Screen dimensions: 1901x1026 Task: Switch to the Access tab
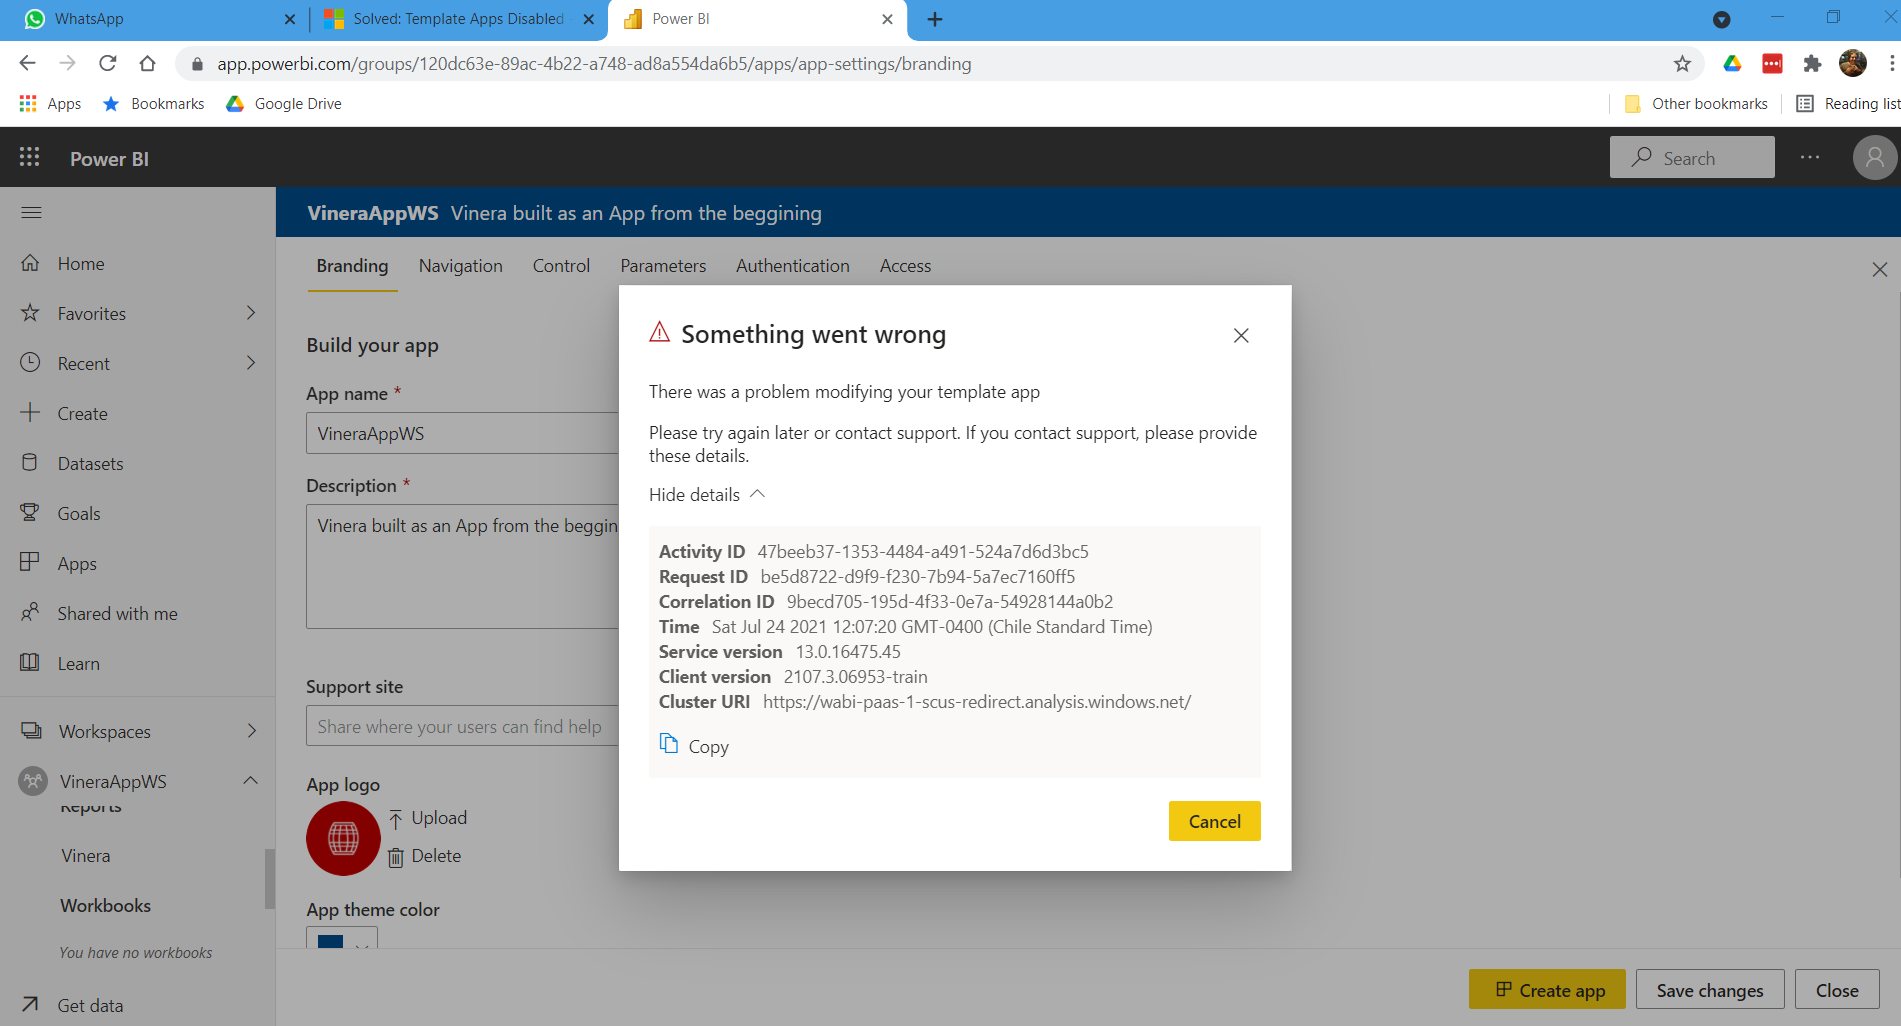[905, 265]
